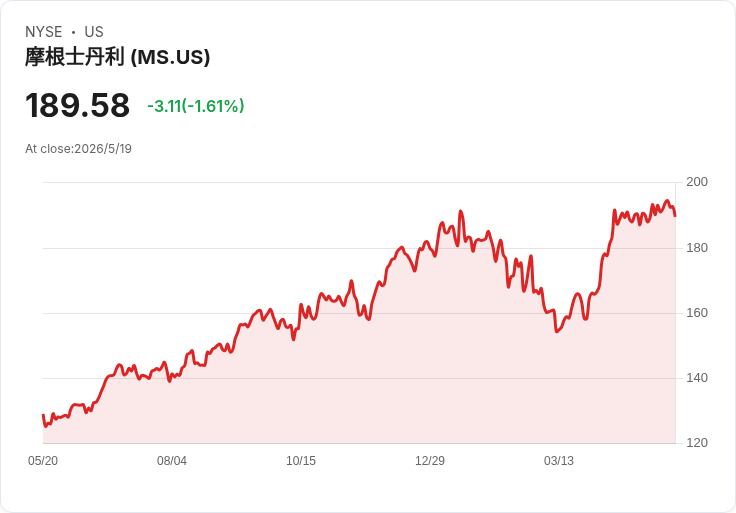Click the 120 price axis label
The height and width of the screenshot is (513, 736).
point(697,443)
